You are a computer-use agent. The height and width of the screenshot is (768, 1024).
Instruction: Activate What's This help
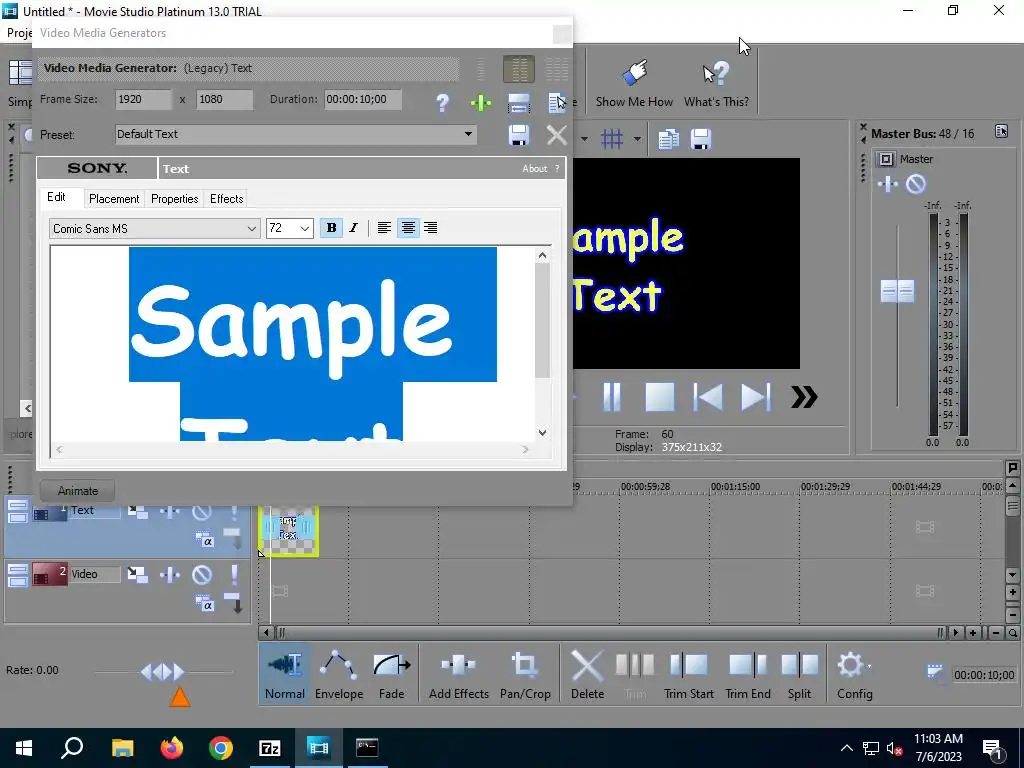[716, 84]
